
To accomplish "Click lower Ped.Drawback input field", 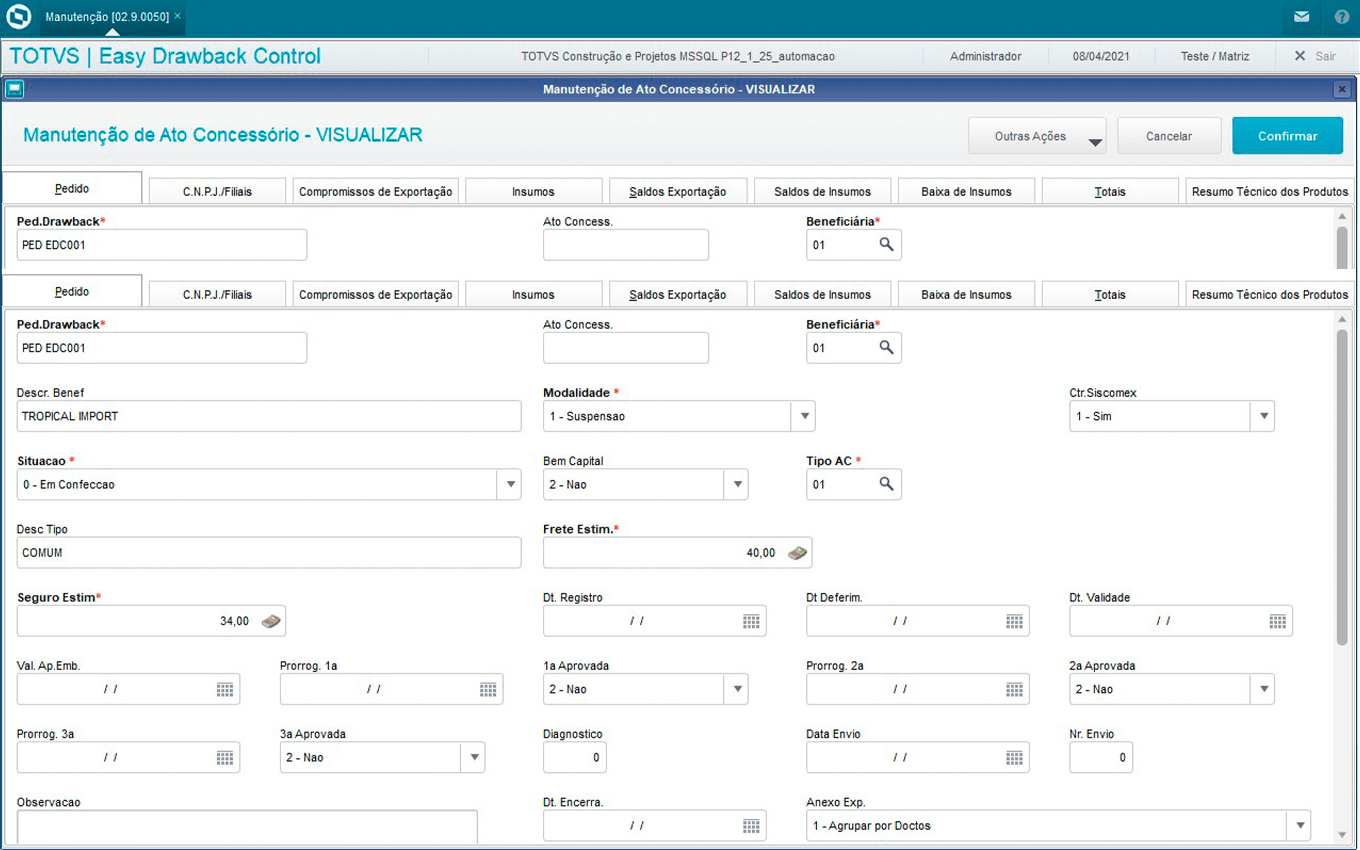I will (x=162, y=348).
